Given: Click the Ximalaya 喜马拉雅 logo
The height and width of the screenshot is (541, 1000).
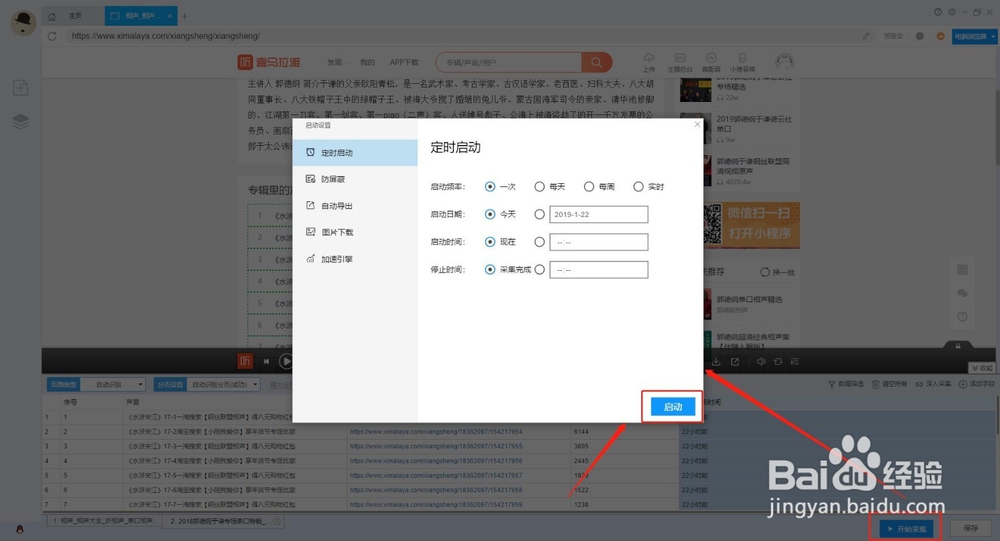Looking at the screenshot, I should click(x=269, y=62).
